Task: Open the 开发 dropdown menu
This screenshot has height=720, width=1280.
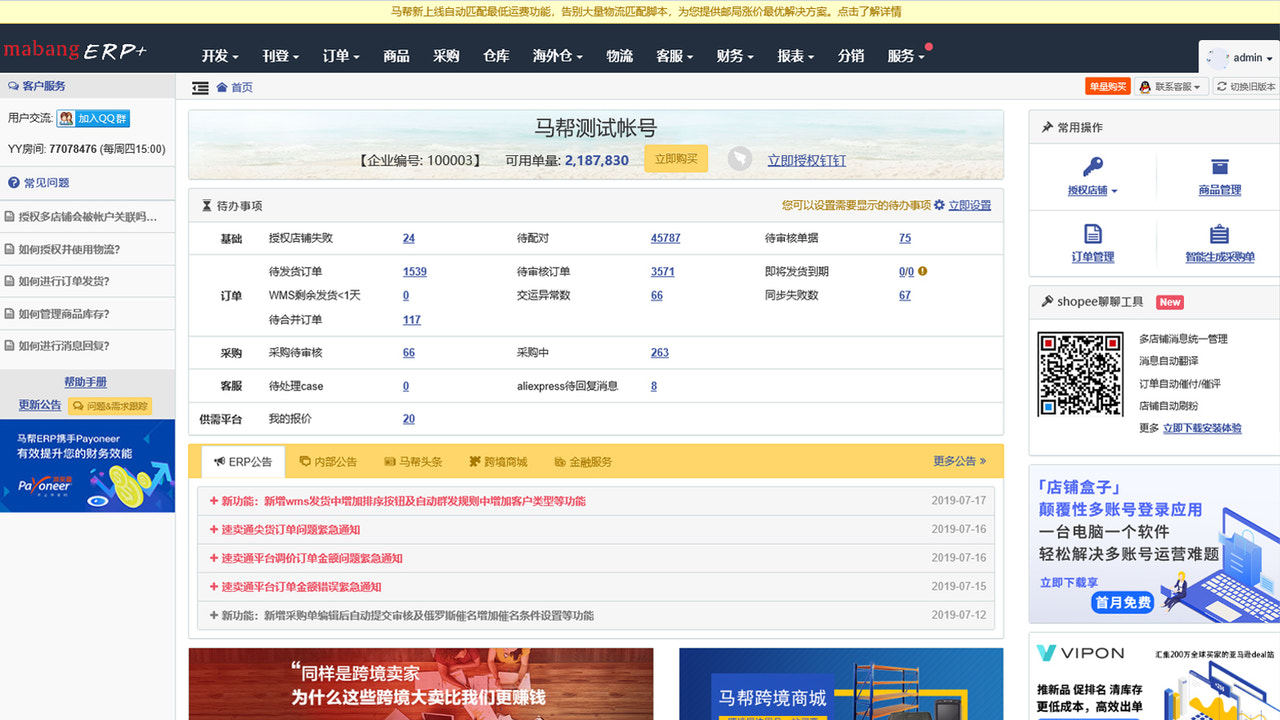Action: point(220,56)
